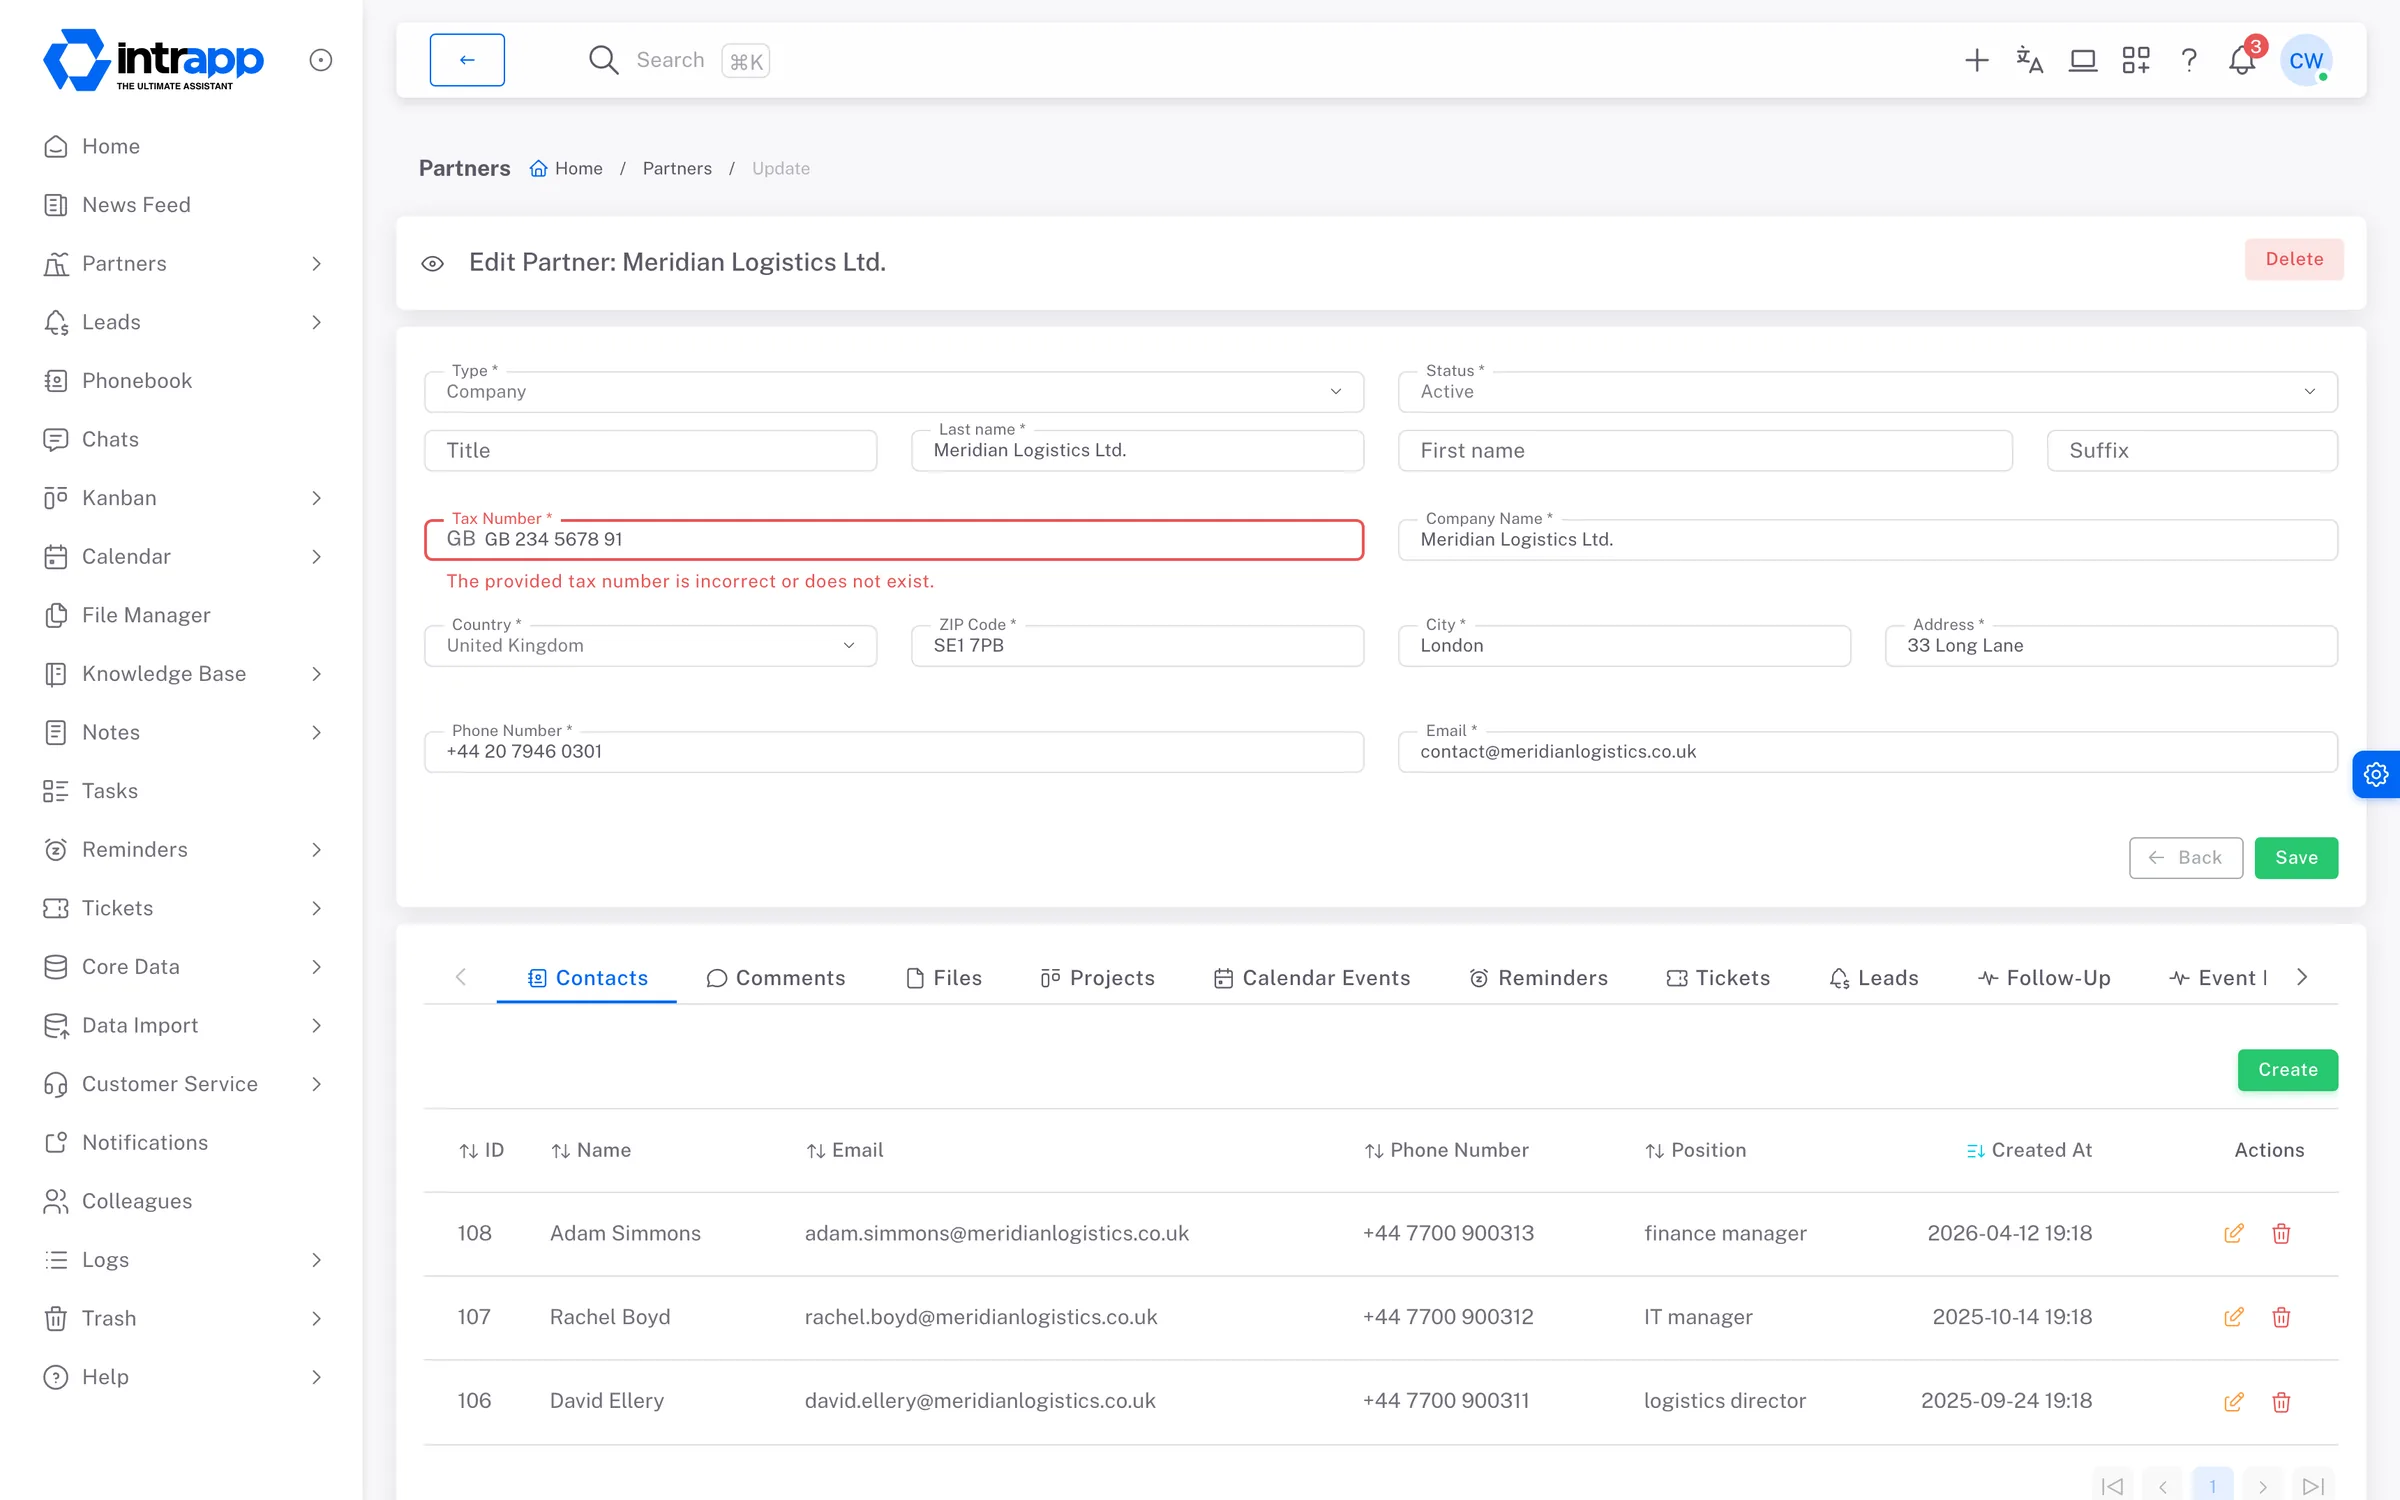
Task: Open the language translation icon
Action: coord(2029,60)
